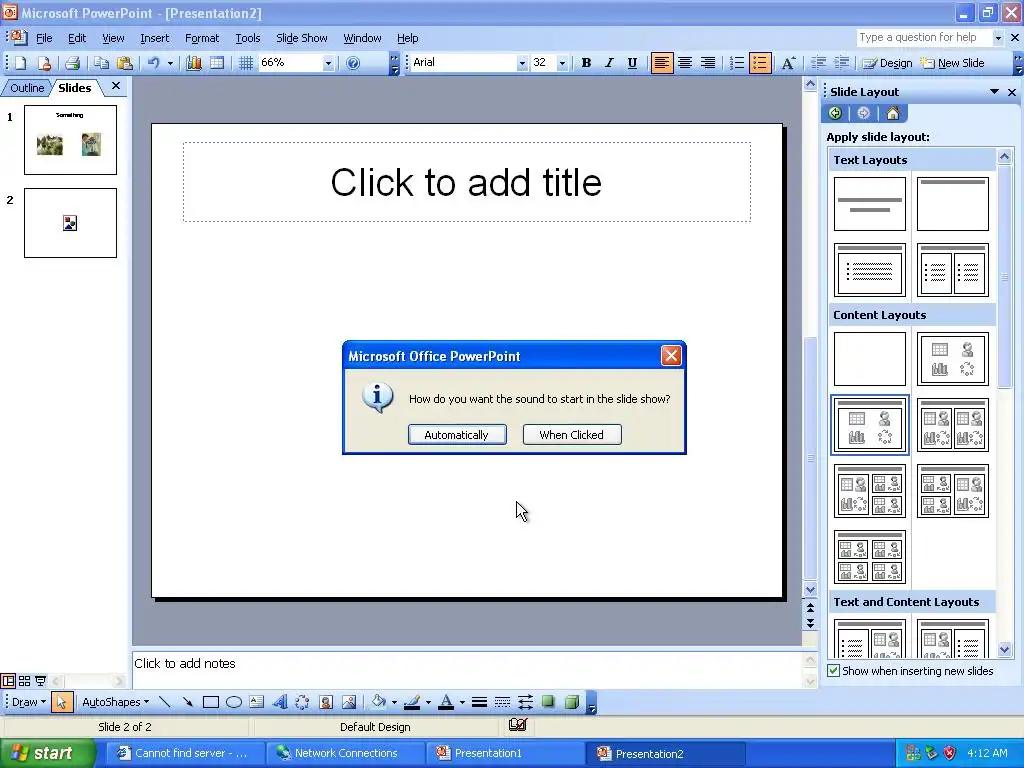The width and height of the screenshot is (1024, 768).
Task: Insert a Text Box from Drawing toolbar
Action: tap(257, 702)
